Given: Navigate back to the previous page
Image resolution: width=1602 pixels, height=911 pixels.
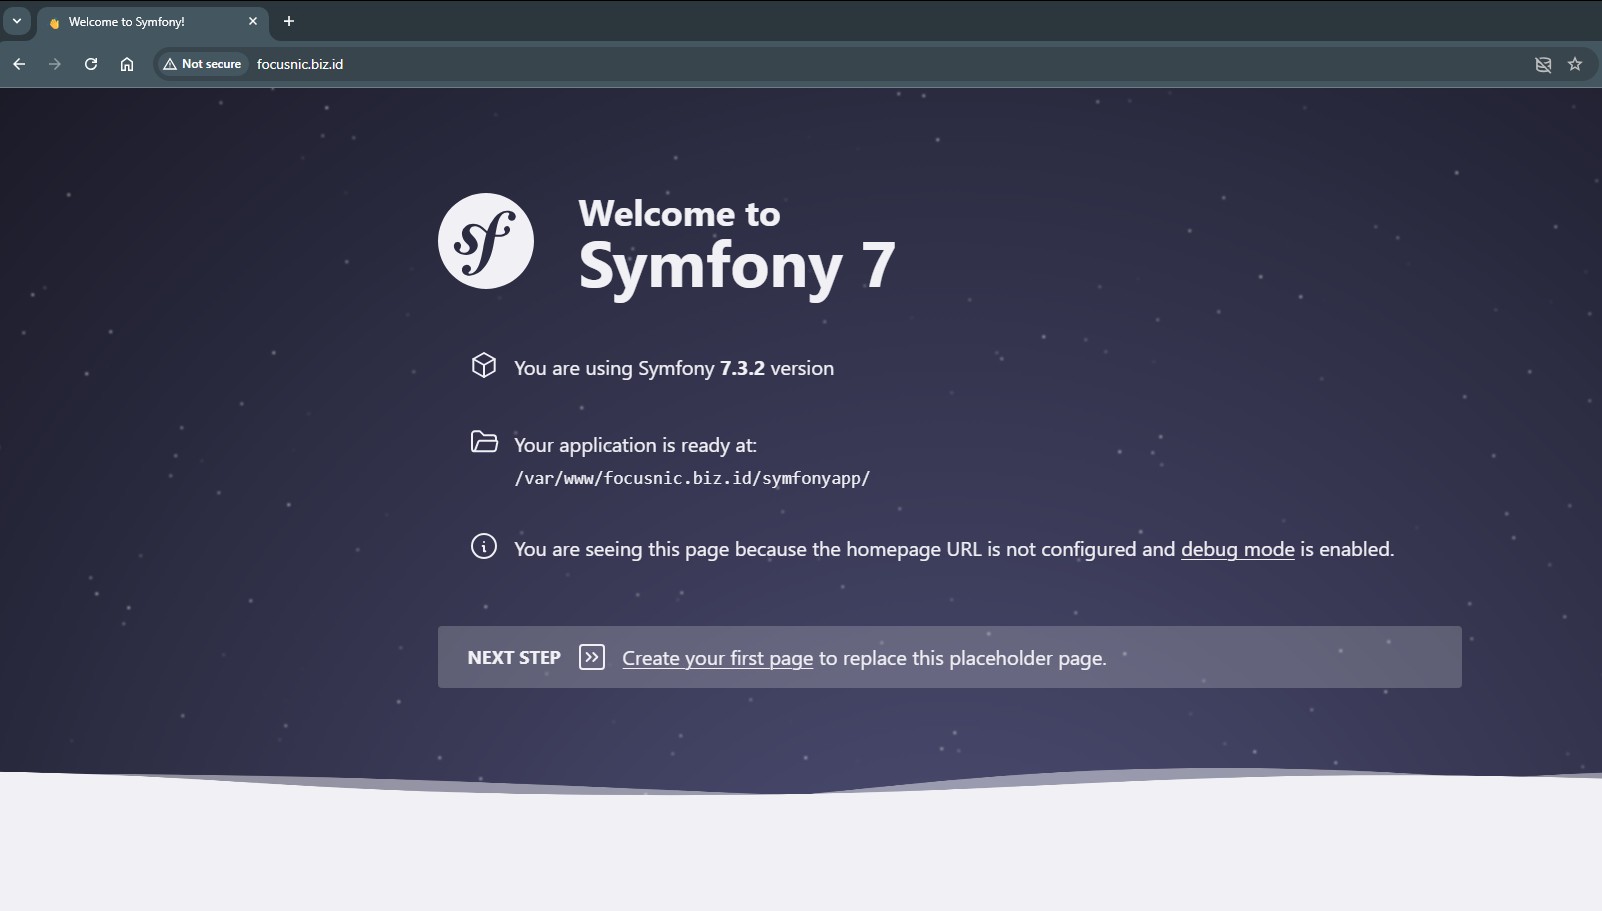Looking at the screenshot, I should (x=19, y=64).
